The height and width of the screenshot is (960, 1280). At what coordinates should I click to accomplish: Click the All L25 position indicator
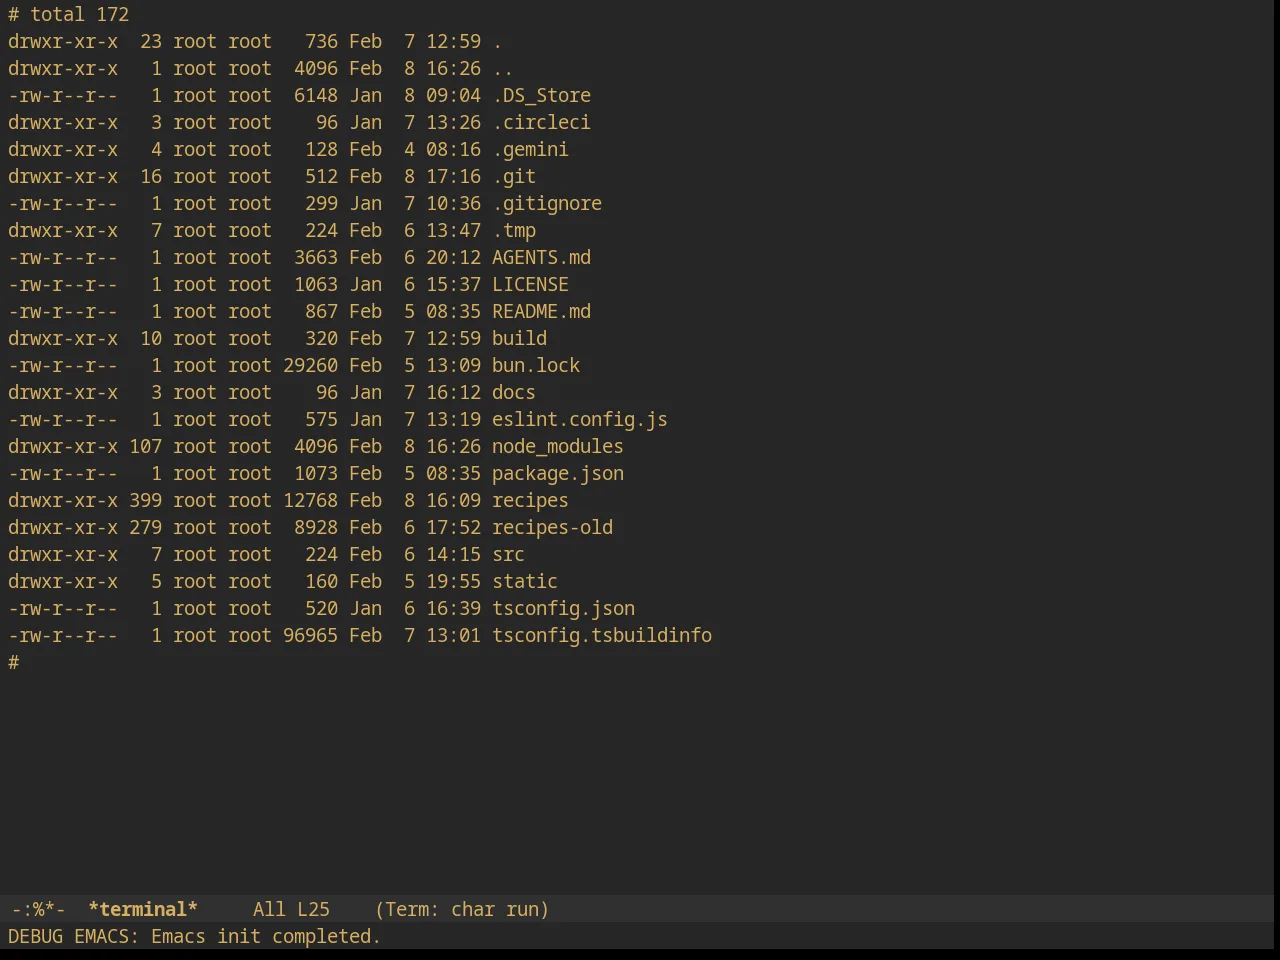(x=291, y=909)
